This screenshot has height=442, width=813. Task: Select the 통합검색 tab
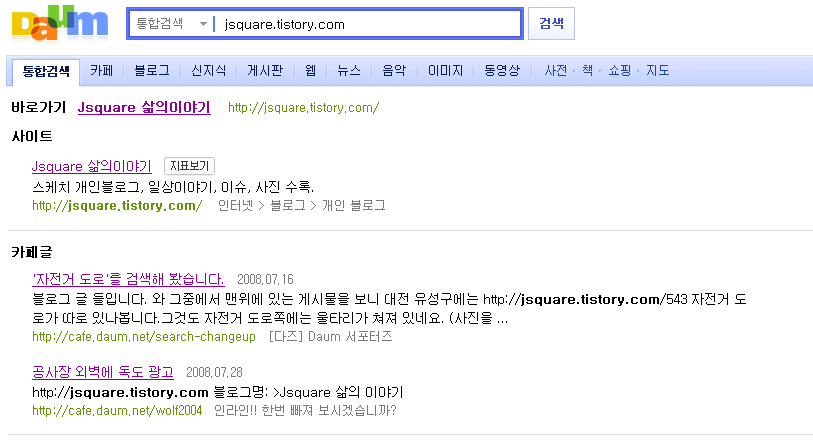click(46, 71)
